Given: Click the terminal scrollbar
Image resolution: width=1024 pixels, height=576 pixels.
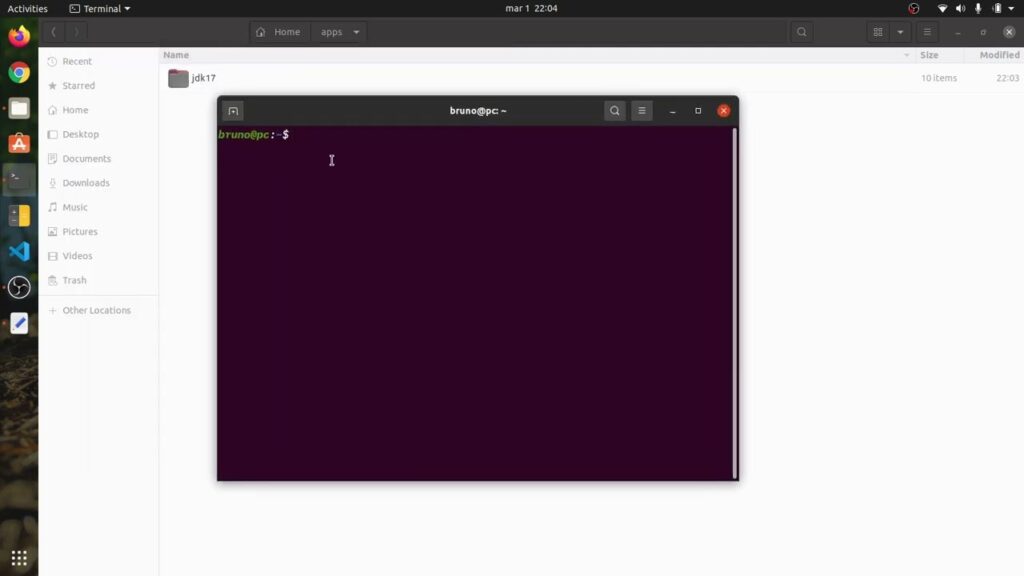Looking at the screenshot, I should pos(735,303).
